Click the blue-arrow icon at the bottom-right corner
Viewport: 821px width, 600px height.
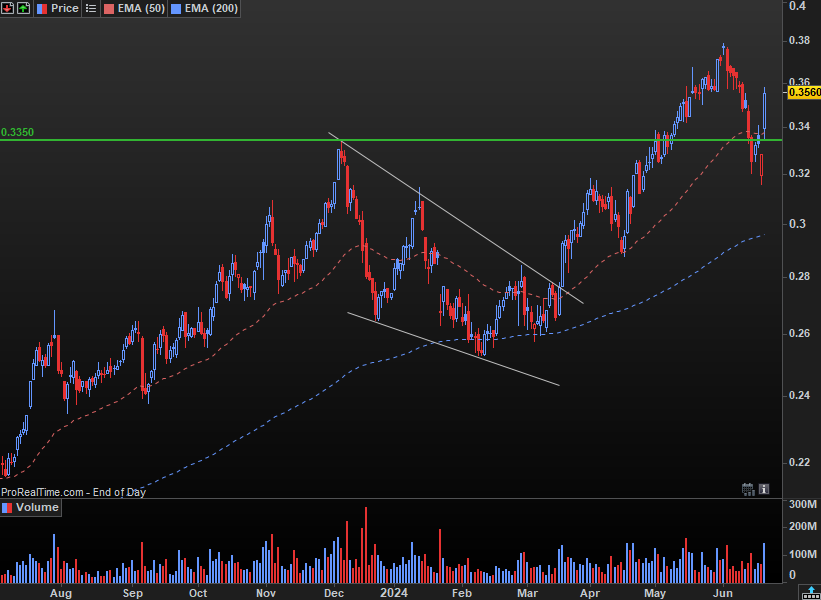pos(811,592)
